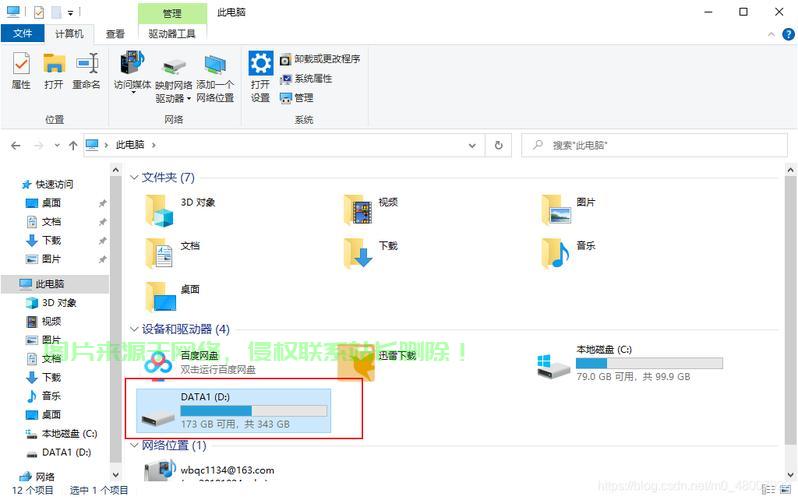Click 管理 (Manage) in the 系统 group
The width and height of the screenshot is (798, 500).
[297, 98]
